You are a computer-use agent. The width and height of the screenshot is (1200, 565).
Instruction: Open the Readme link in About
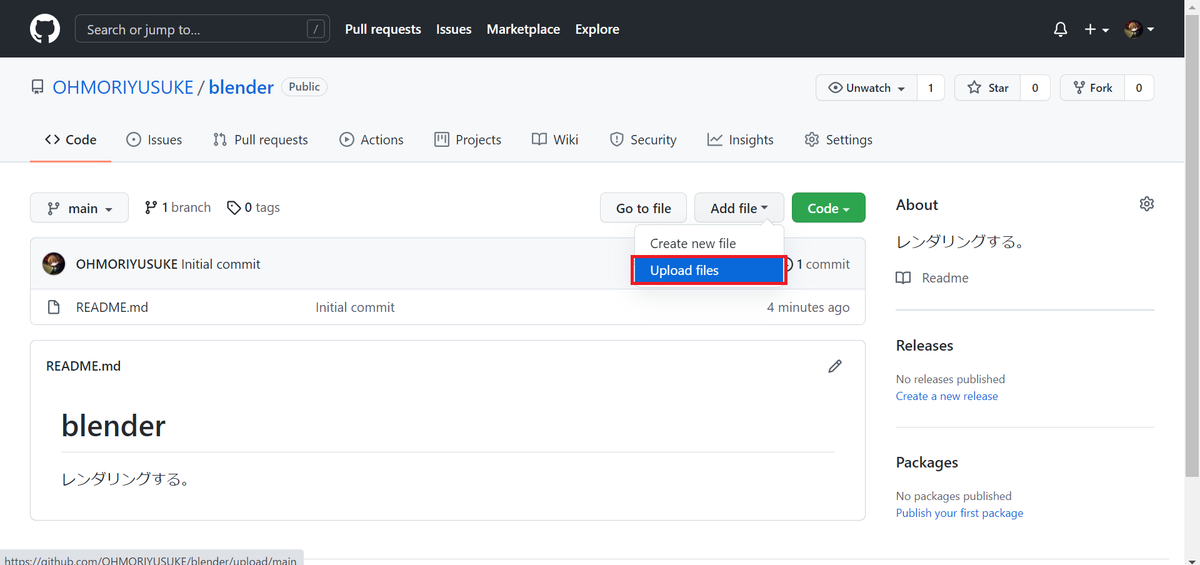point(933,278)
